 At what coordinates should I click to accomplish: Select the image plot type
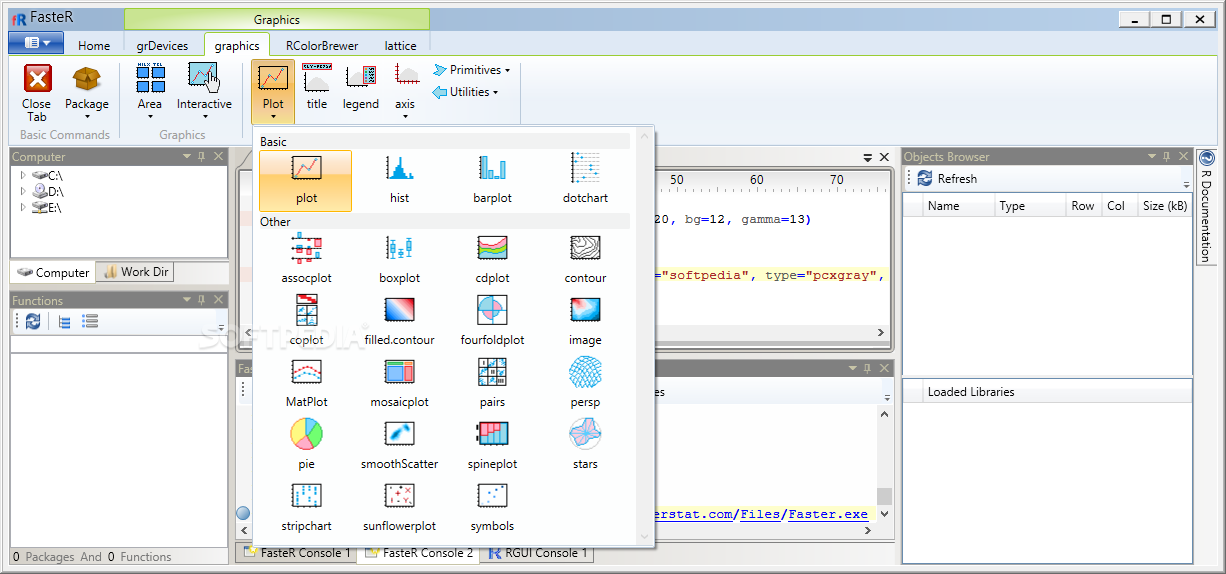point(585,322)
